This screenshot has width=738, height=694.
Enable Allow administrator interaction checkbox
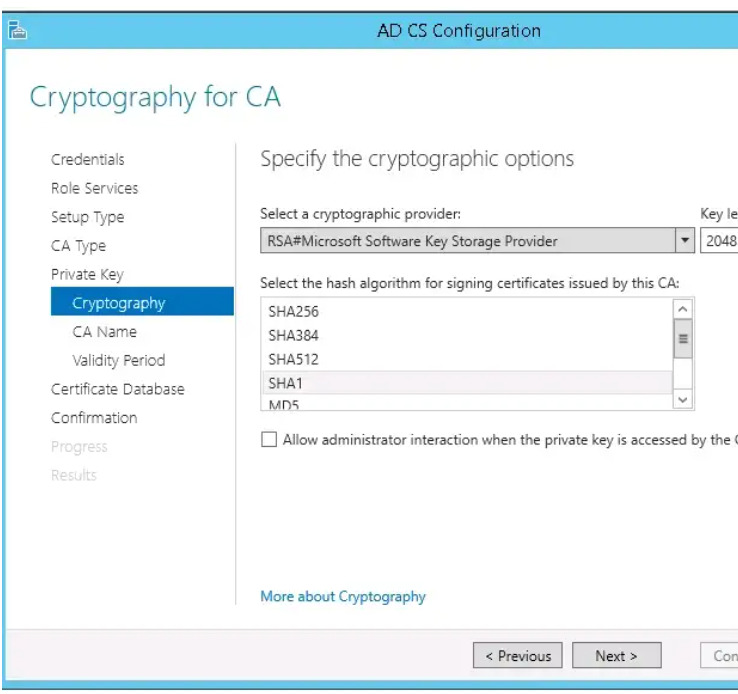[x=269, y=439]
